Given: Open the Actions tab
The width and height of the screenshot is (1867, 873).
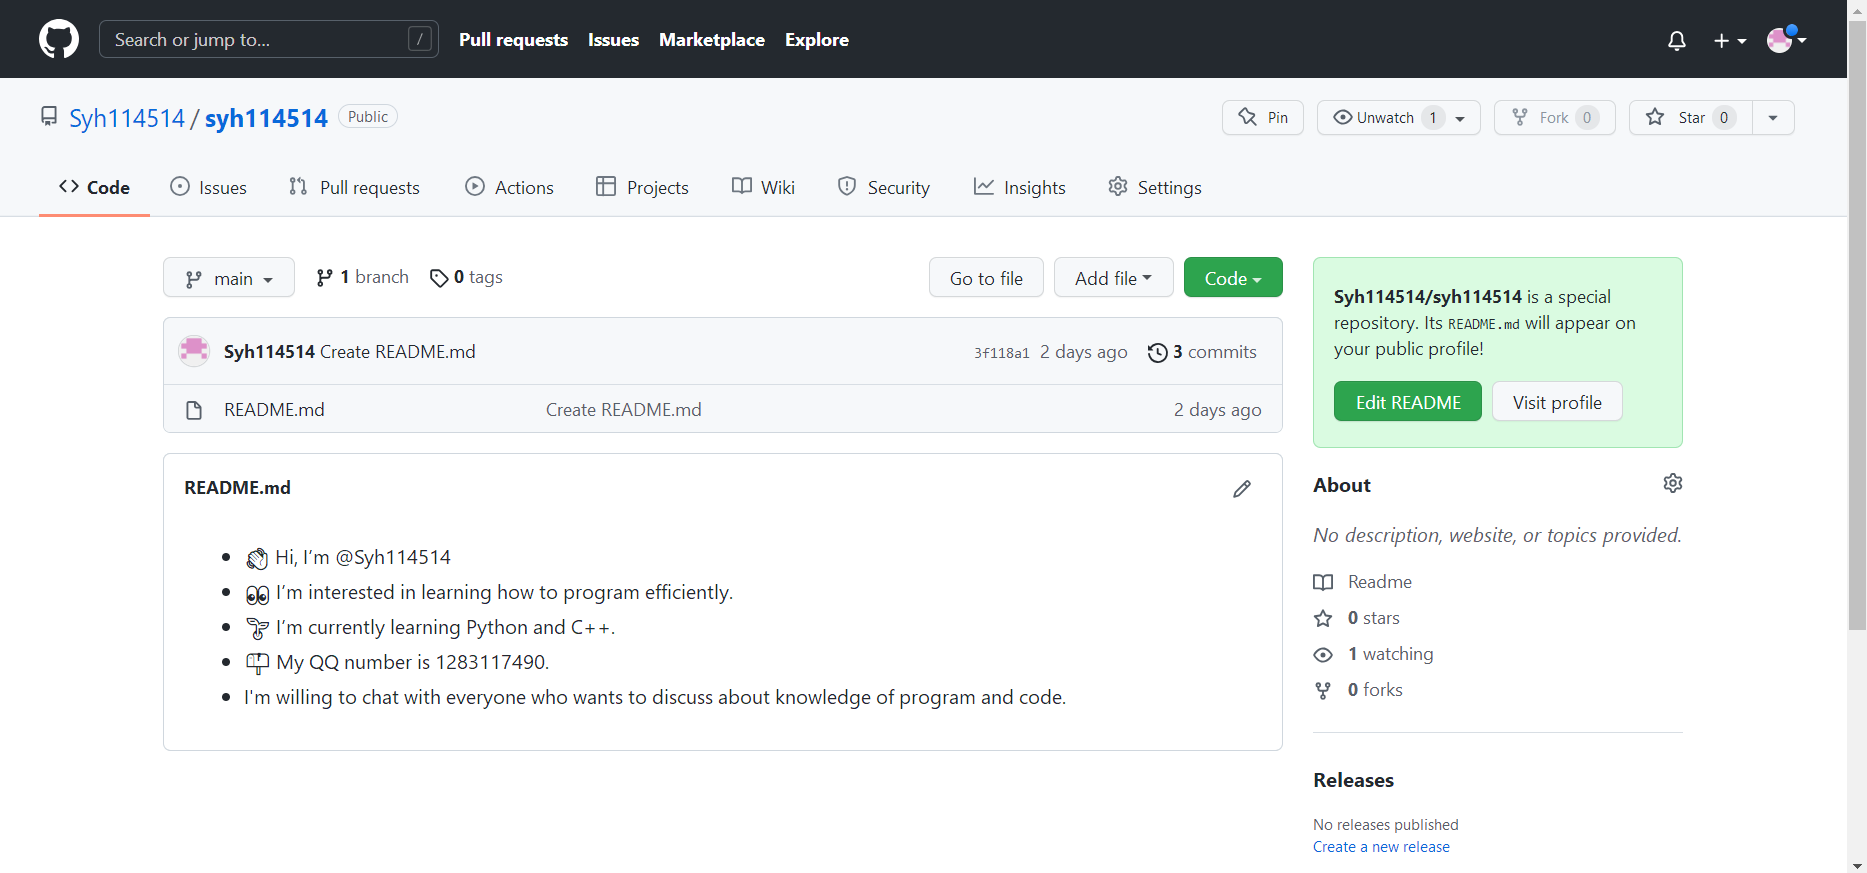Looking at the screenshot, I should click(x=509, y=188).
